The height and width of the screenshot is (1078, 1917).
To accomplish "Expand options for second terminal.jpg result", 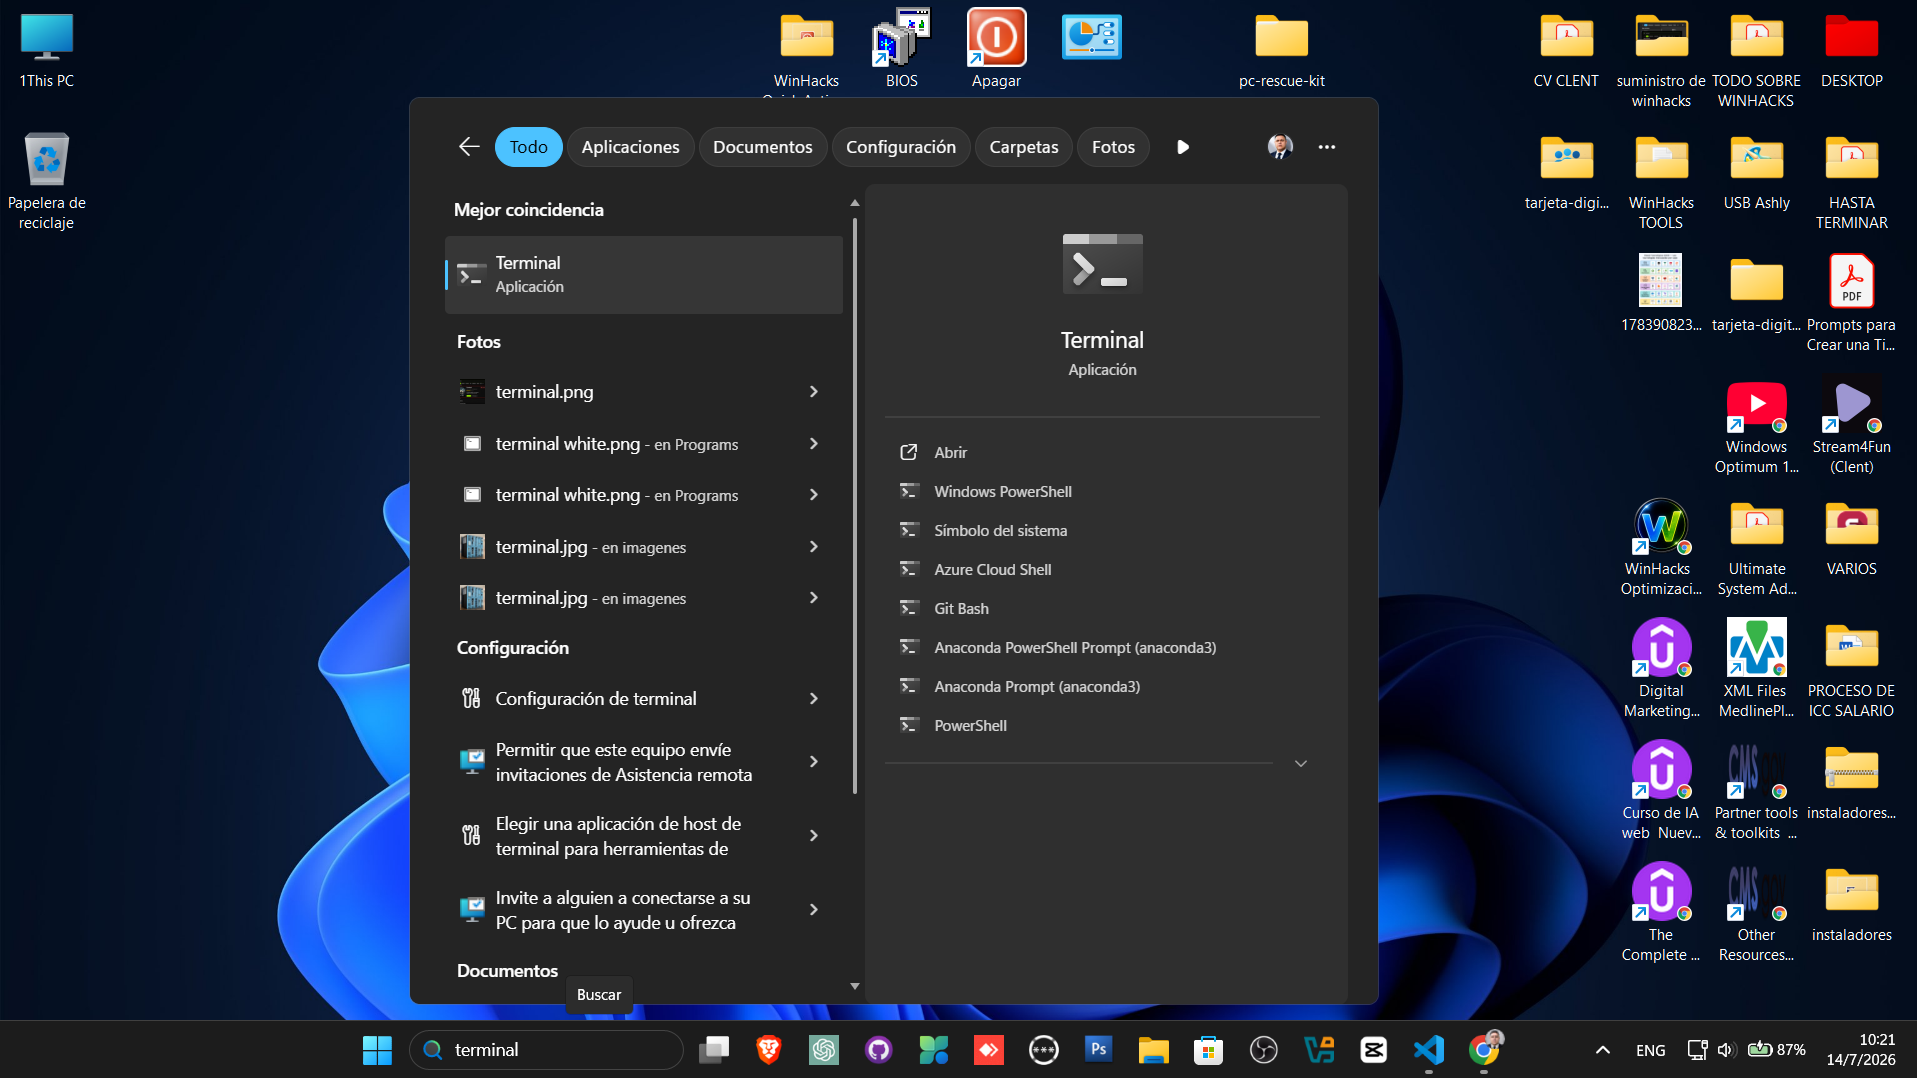I will [x=814, y=598].
